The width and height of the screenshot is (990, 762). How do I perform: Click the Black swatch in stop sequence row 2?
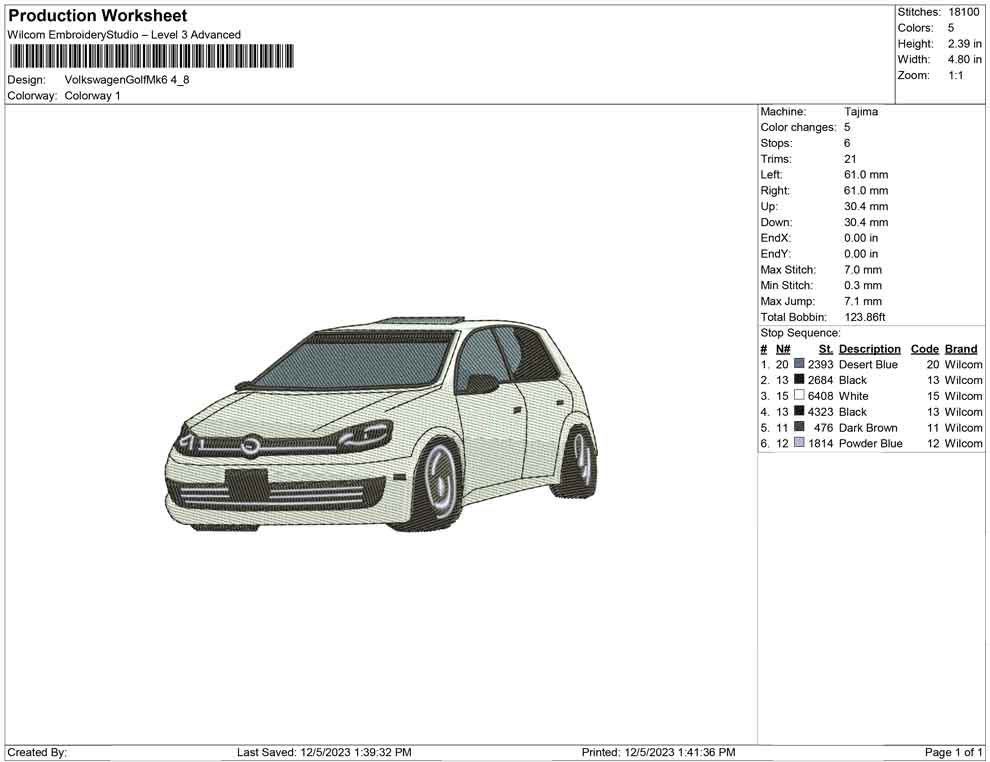(x=800, y=380)
